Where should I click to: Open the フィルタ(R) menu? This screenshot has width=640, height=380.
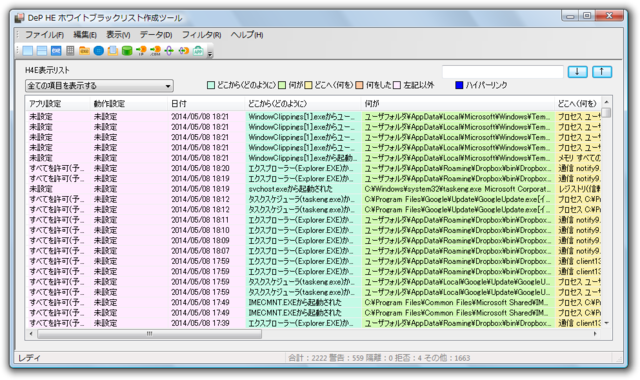pyautogui.click(x=201, y=35)
